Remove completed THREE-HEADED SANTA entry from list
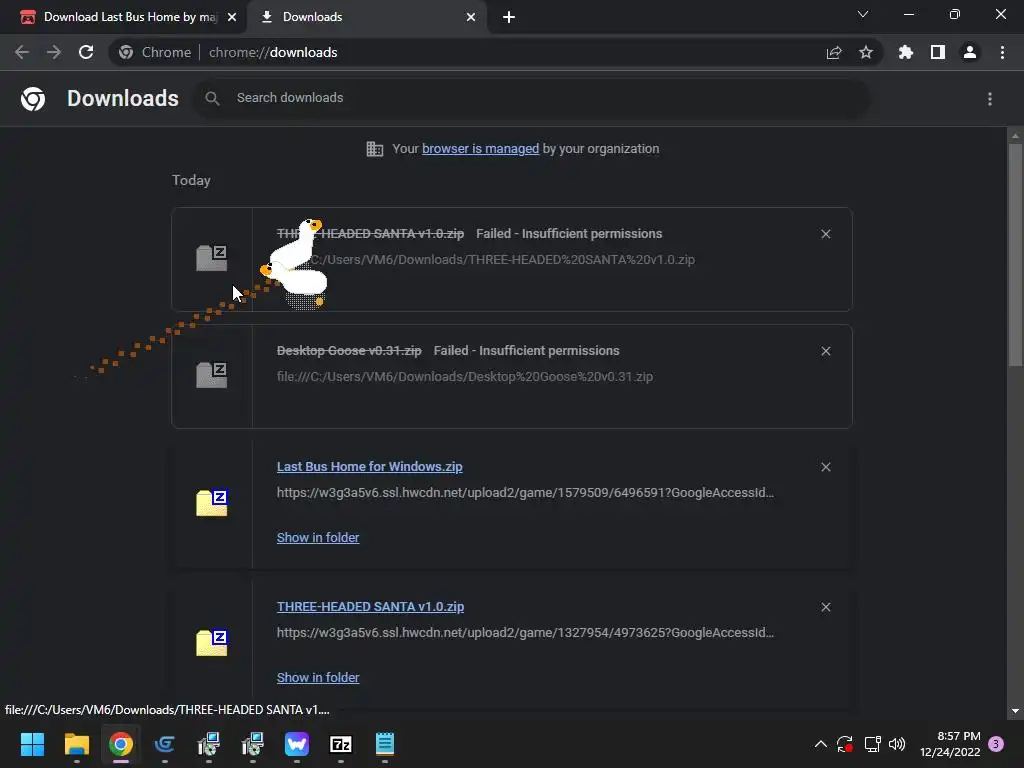Screen dimensions: 1024x768 [825, 607]
